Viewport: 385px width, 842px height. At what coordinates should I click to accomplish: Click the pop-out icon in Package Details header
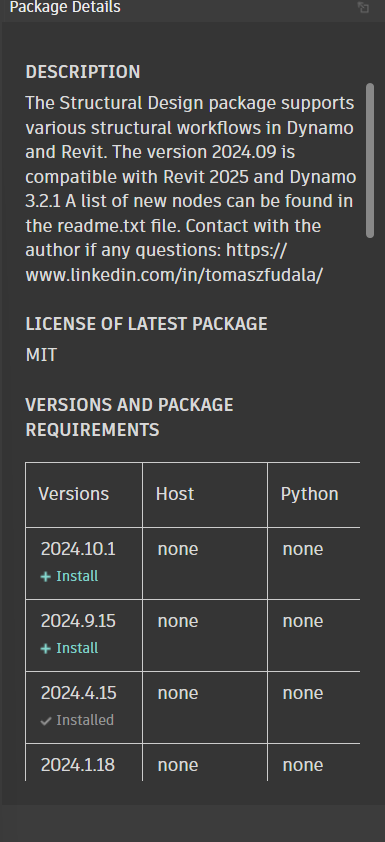tap(364, 8)
